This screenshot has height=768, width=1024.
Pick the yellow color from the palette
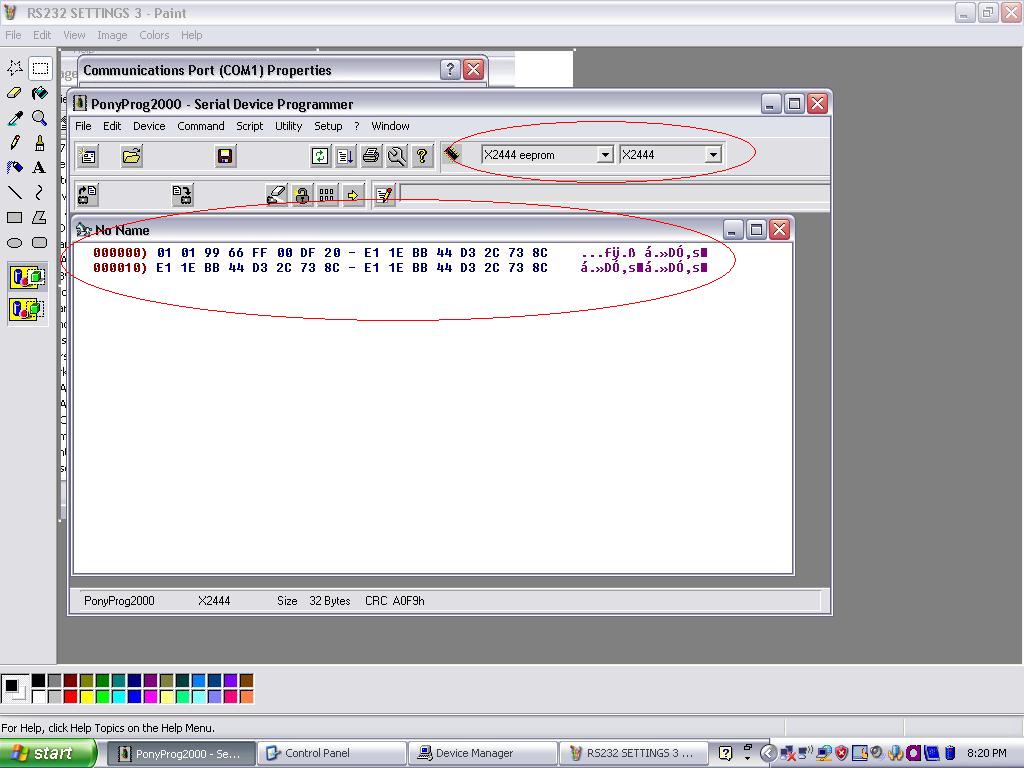pos(86,697)
